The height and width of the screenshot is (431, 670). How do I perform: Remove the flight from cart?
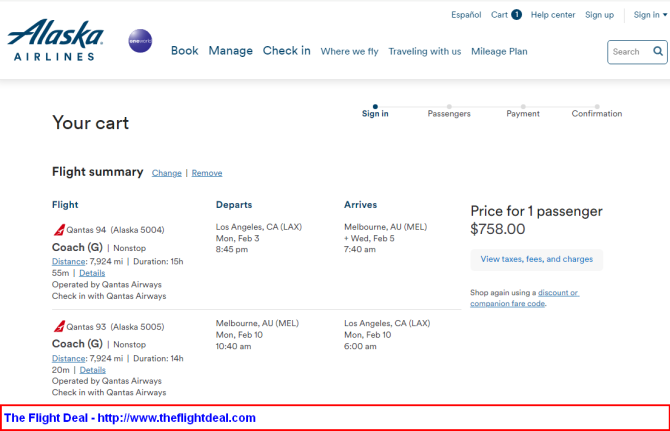(207, 173)
